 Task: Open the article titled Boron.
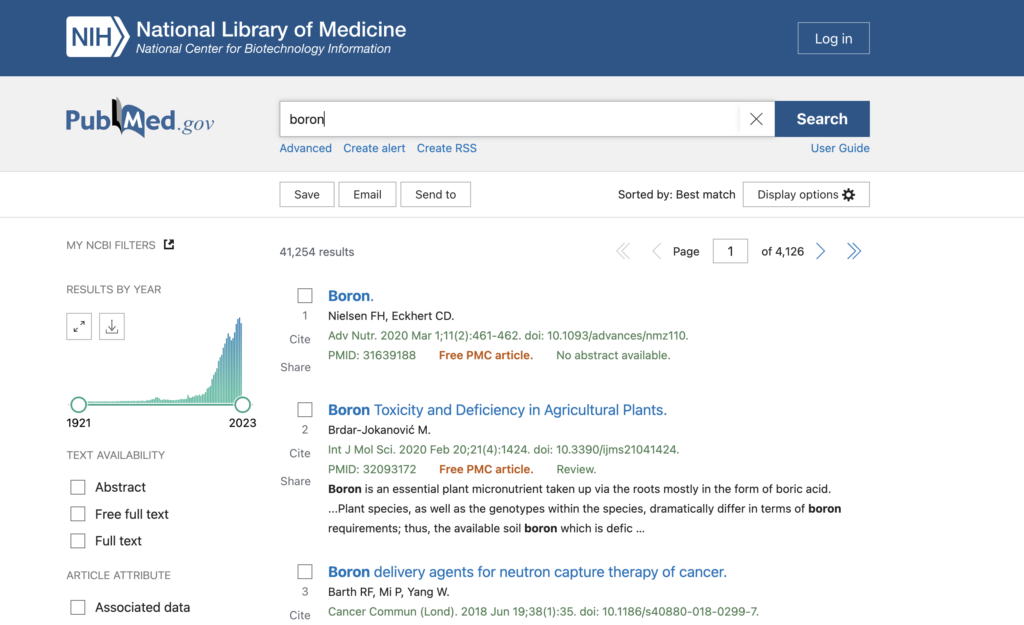coord(351,296)
